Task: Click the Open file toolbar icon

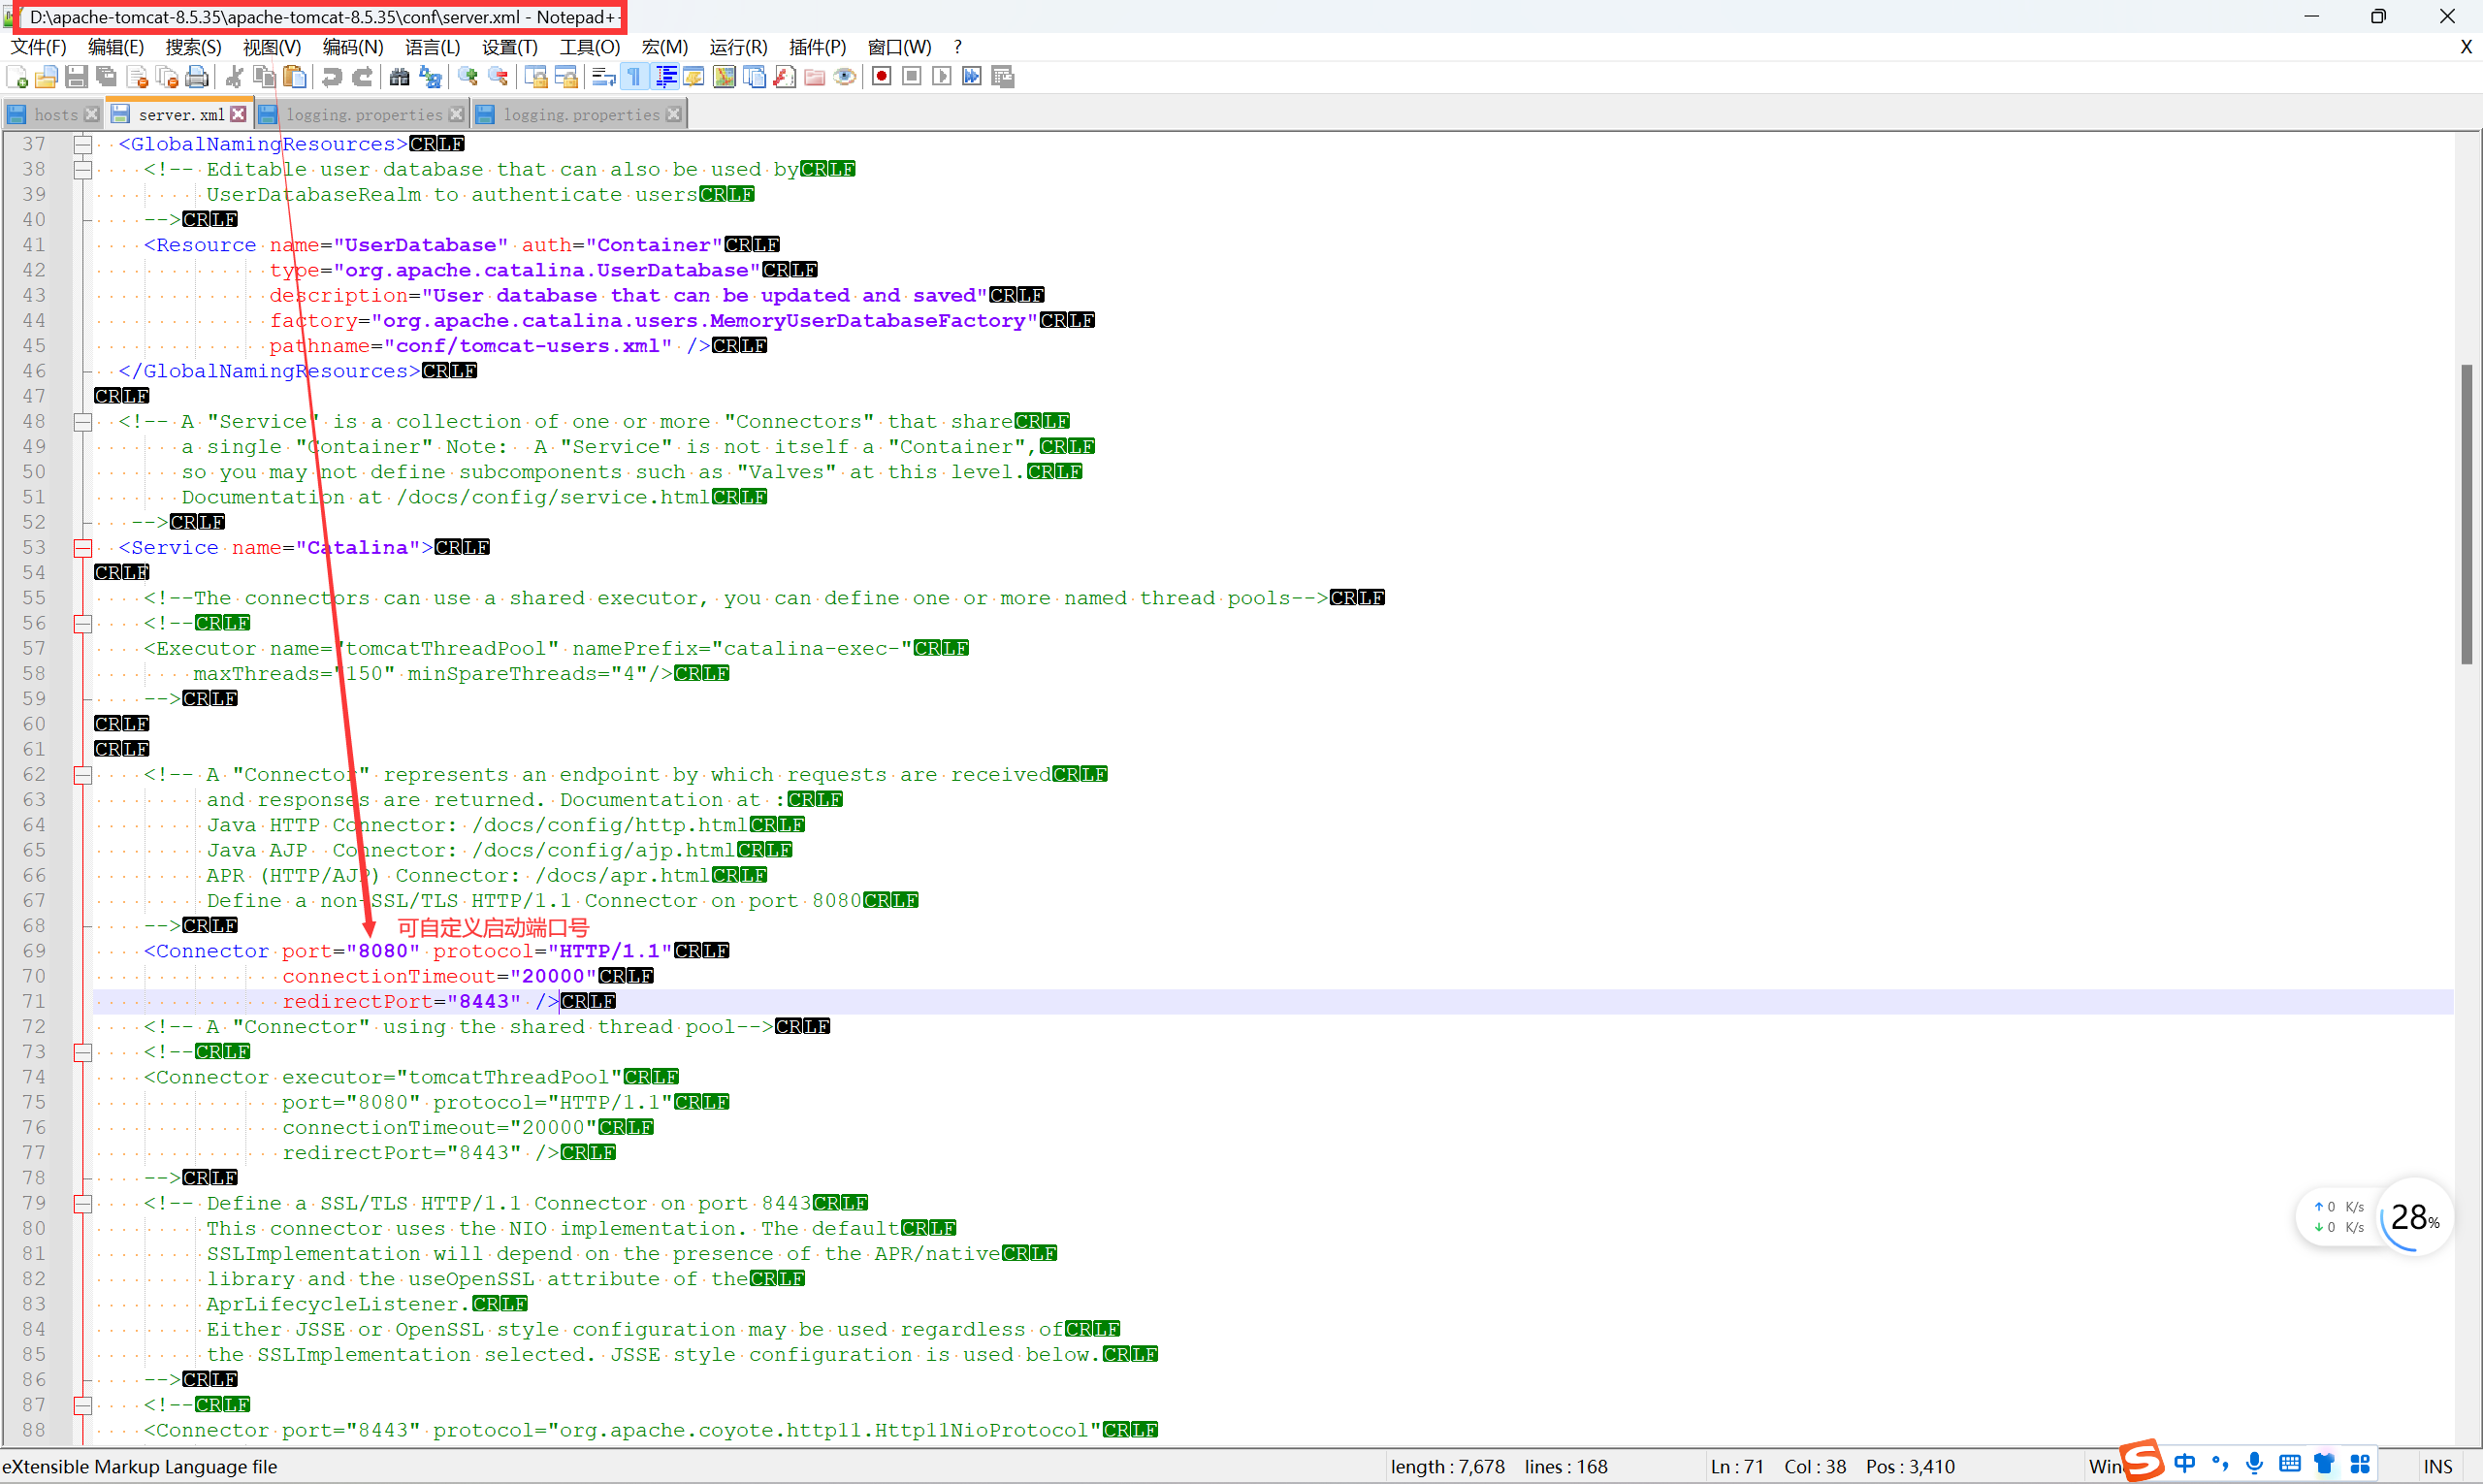Action: (x=46, y=77)
